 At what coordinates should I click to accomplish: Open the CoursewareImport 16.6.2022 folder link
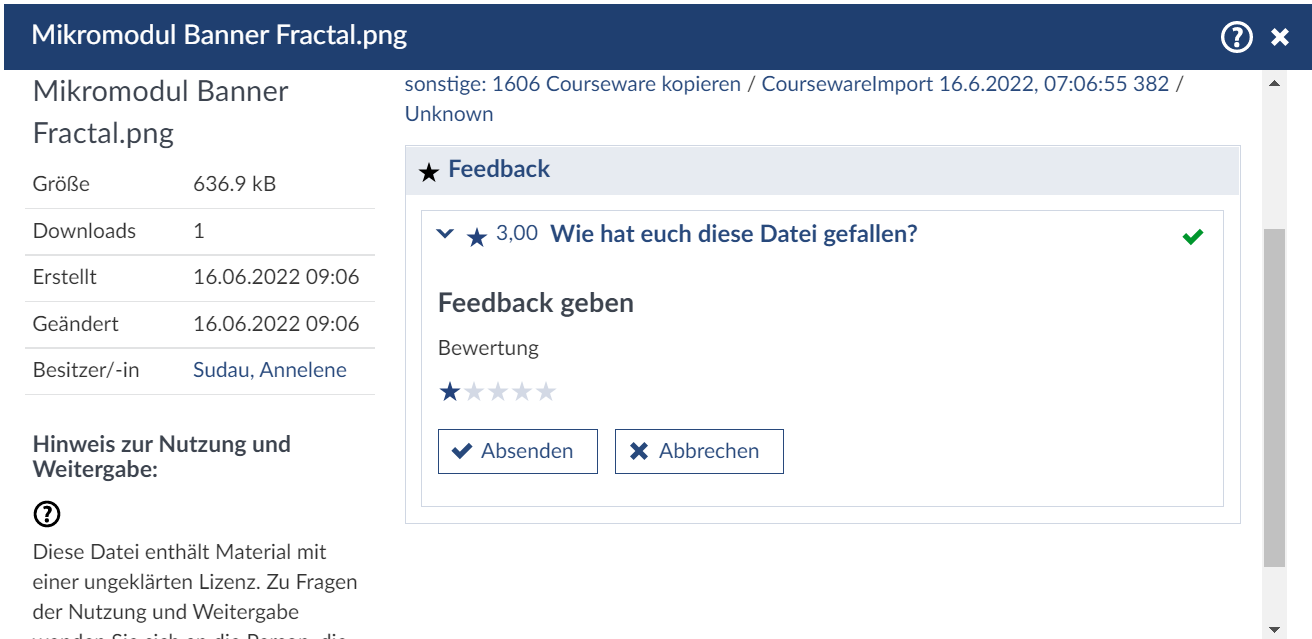(965, 84)
